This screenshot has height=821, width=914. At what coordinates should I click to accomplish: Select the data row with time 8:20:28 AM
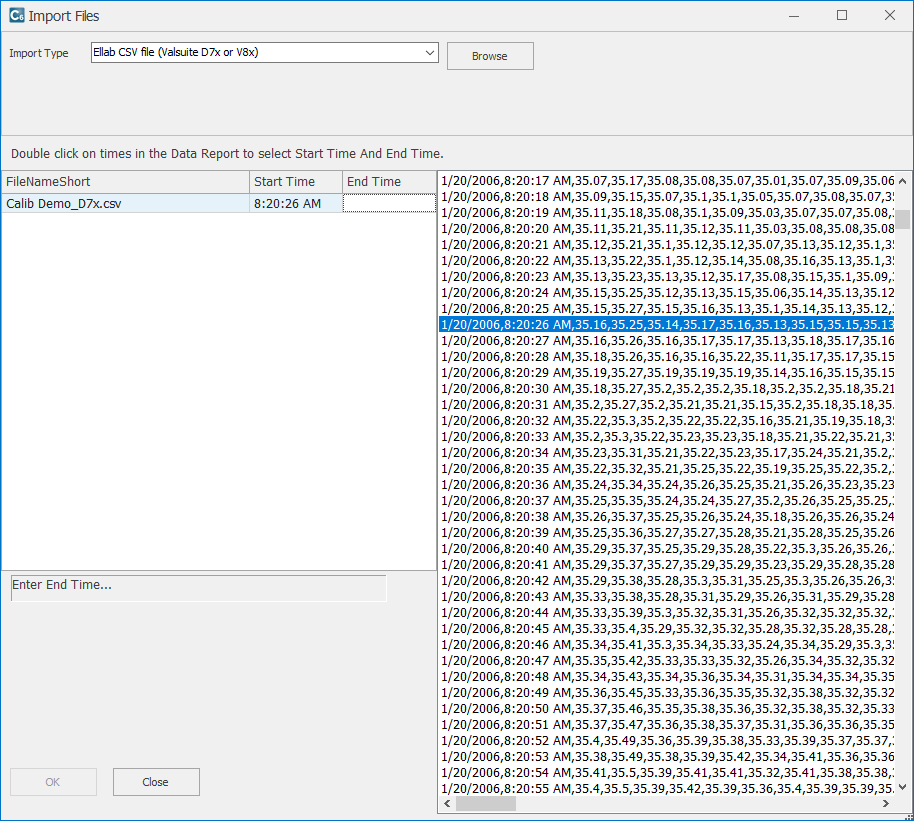pyautogui.click(x=667, y=357)
